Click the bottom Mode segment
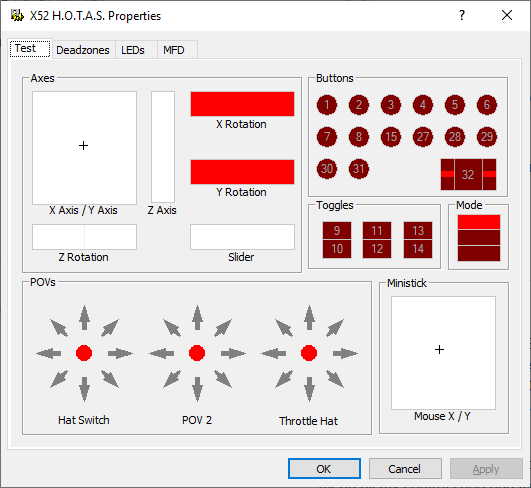Viewport: 531px width, 488px height. pos(479,253)
